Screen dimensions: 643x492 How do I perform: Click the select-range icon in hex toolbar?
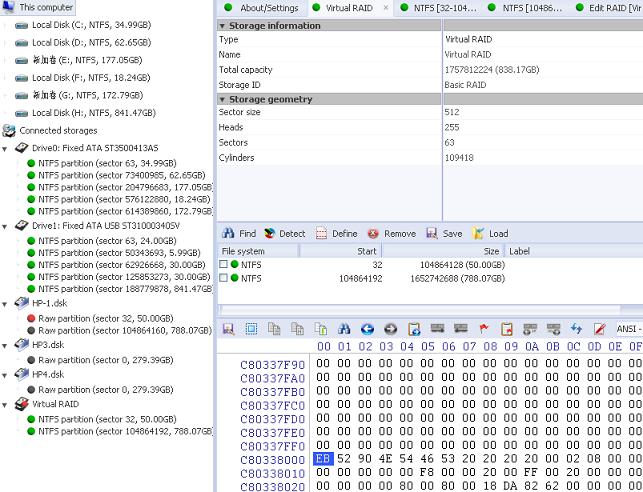251,328
